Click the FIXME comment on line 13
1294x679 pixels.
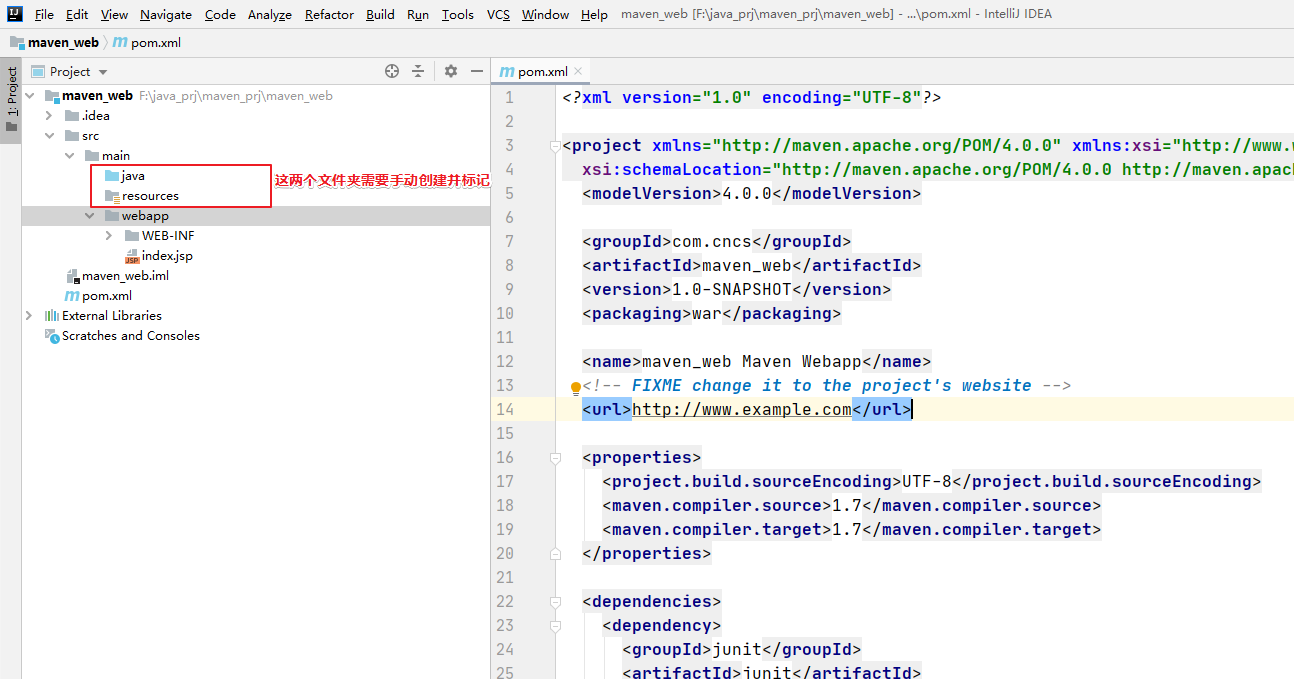827,386
